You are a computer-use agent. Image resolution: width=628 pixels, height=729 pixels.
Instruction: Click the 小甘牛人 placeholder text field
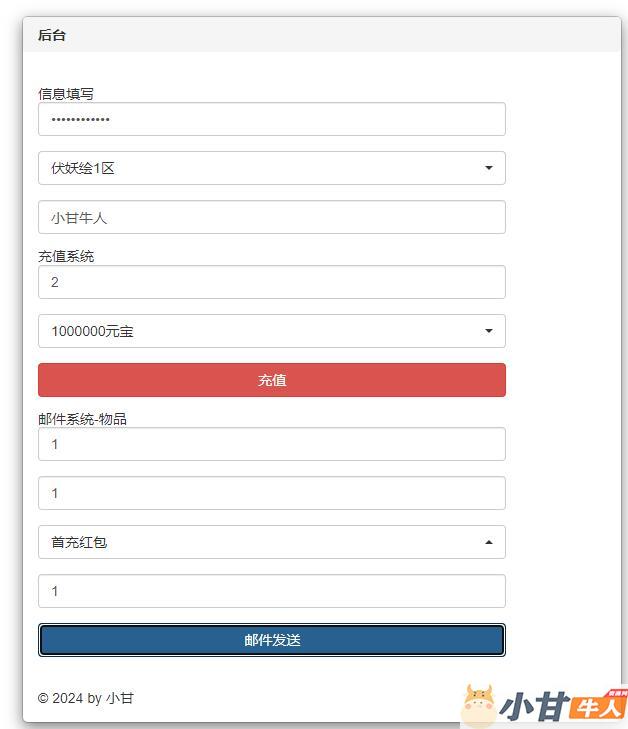[271, 217]
